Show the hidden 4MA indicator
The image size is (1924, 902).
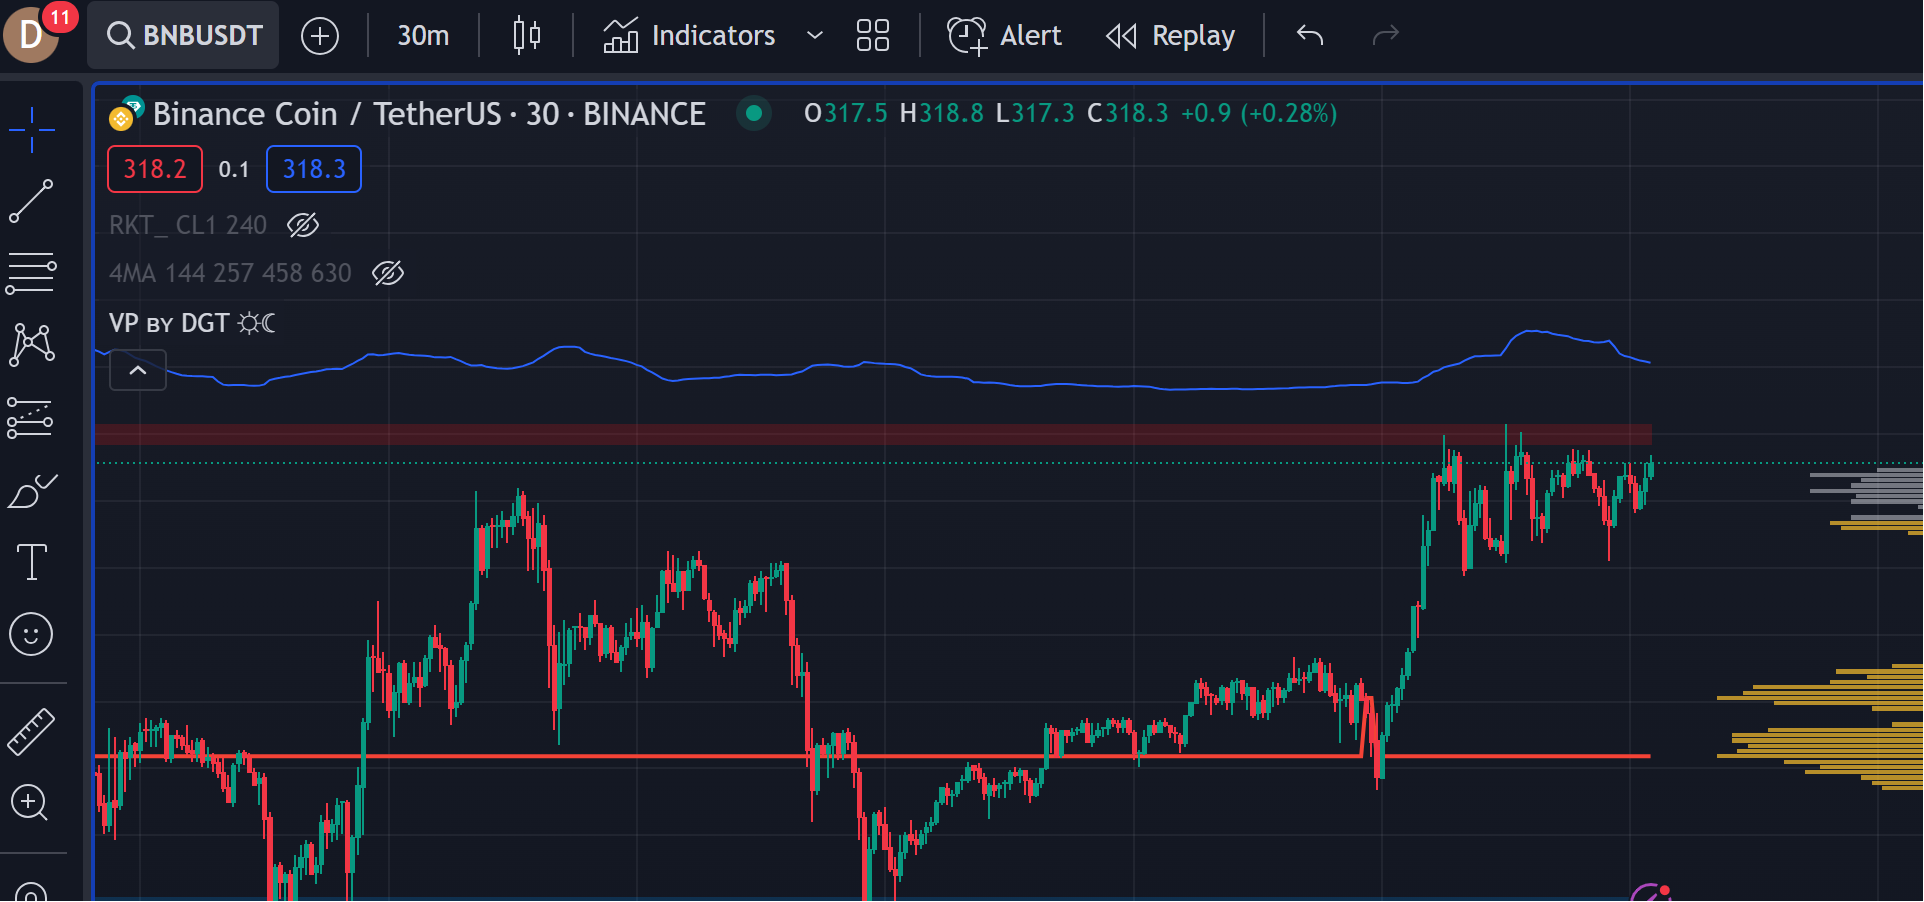pos(388,273)
